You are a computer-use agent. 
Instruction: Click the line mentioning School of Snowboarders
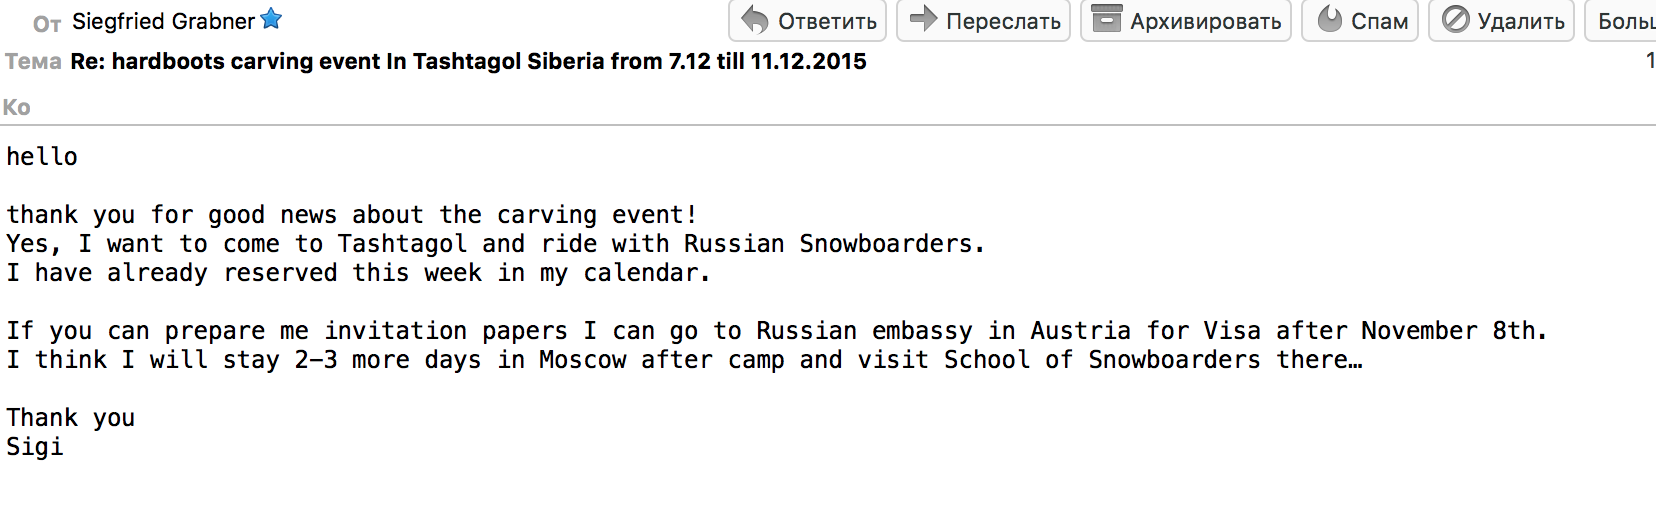click(684, 360)
